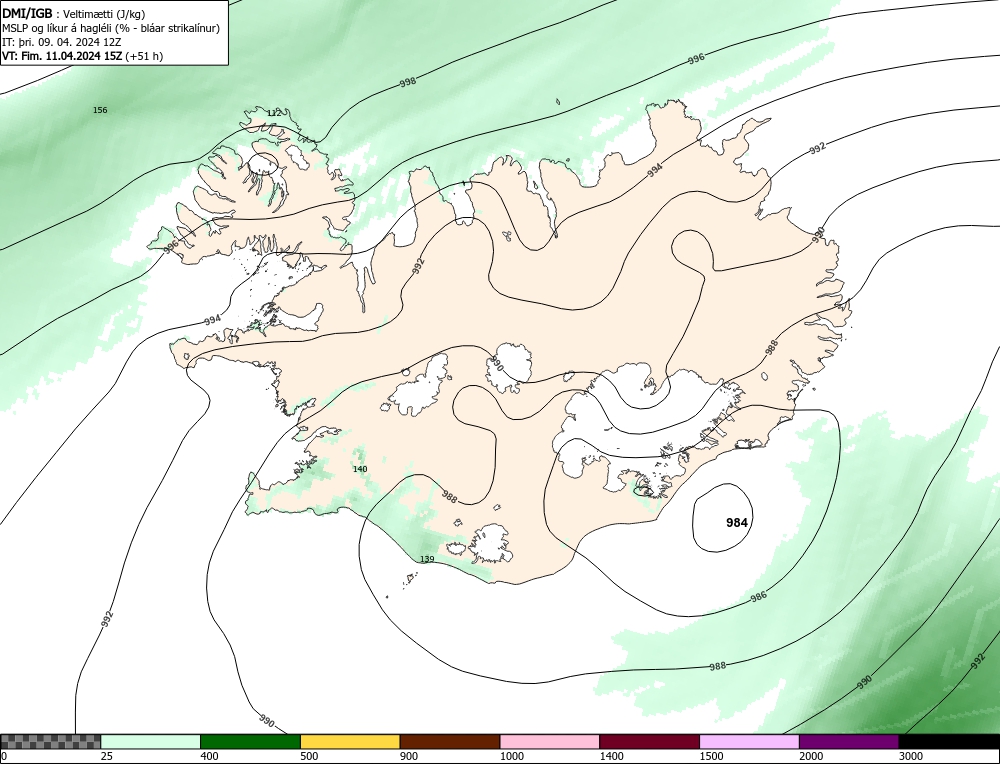The height and width of the screenshot is (764, 1000).
Task: Select the pink 1000–1400 legend swatch
Action: 550,742
